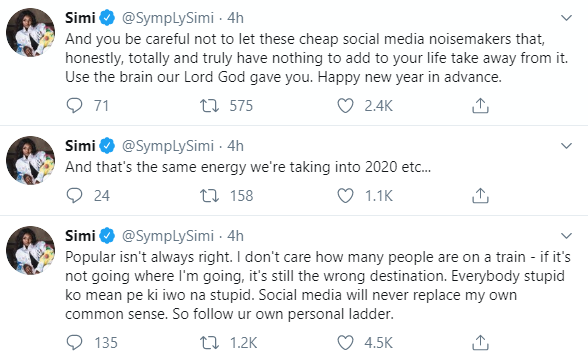Screen dimensions: 588x361
Task: Expand the more-options chevron on the 2020 tweet
Action: point(566,145)
